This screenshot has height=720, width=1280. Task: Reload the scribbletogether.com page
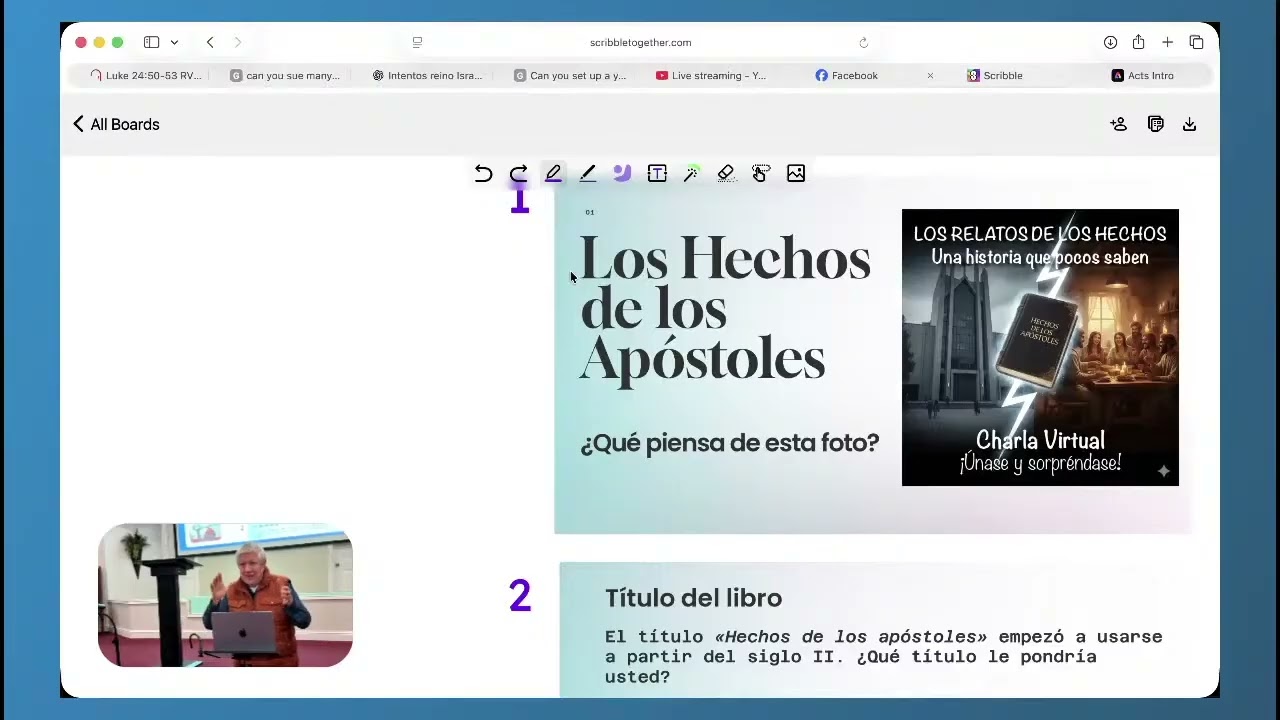pyautogui.click(x=863, y=42)
